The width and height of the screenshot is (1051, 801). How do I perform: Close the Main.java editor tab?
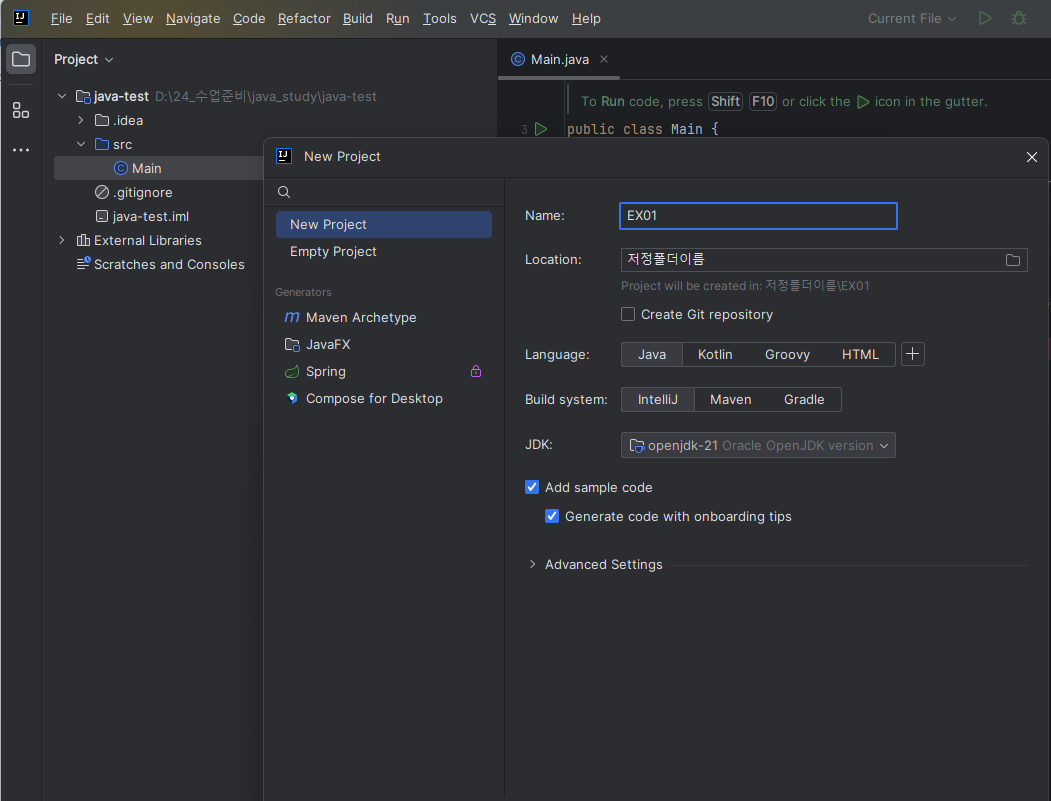604,59
